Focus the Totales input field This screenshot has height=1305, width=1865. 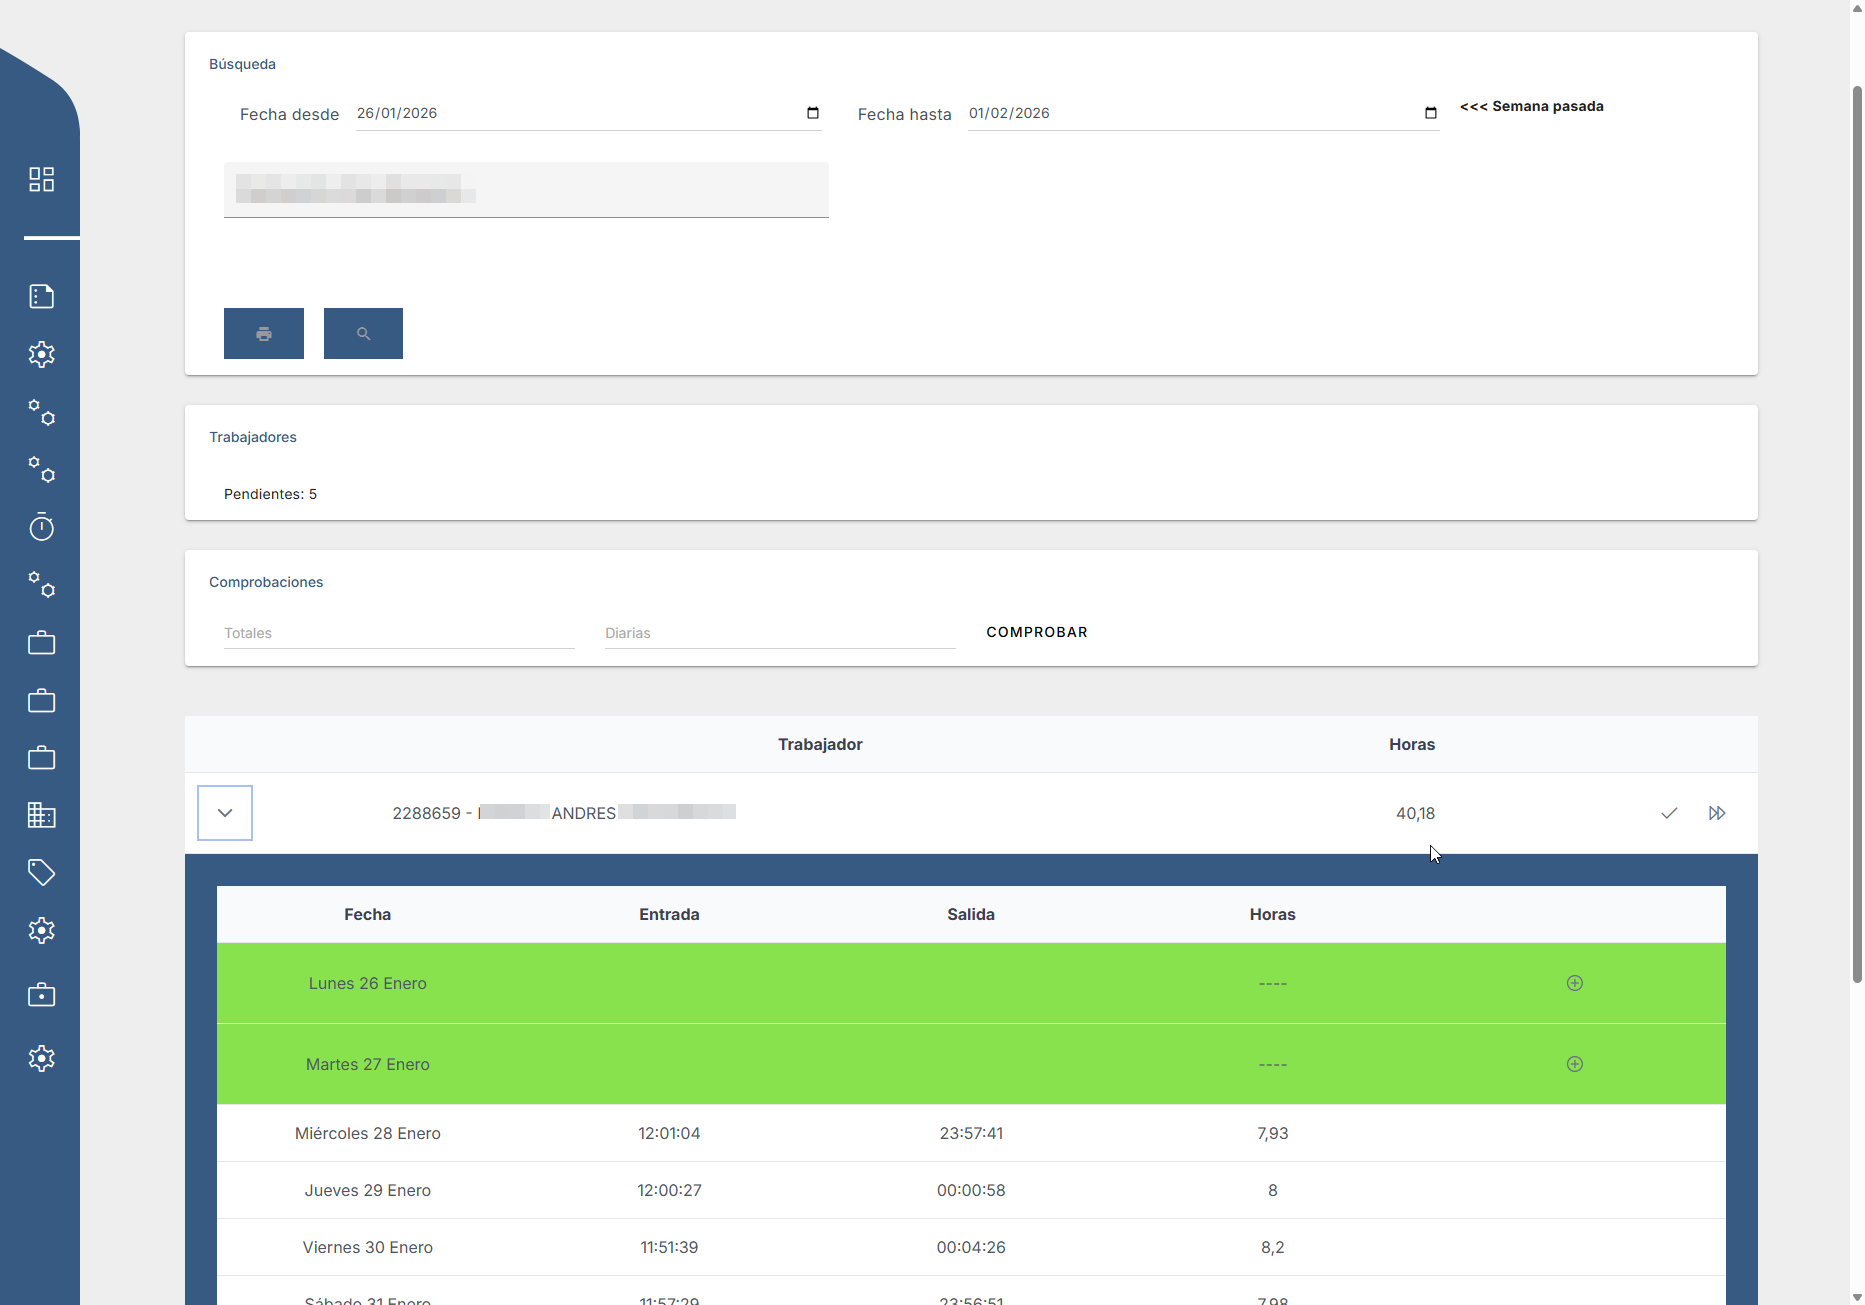(x=399, y=633)
